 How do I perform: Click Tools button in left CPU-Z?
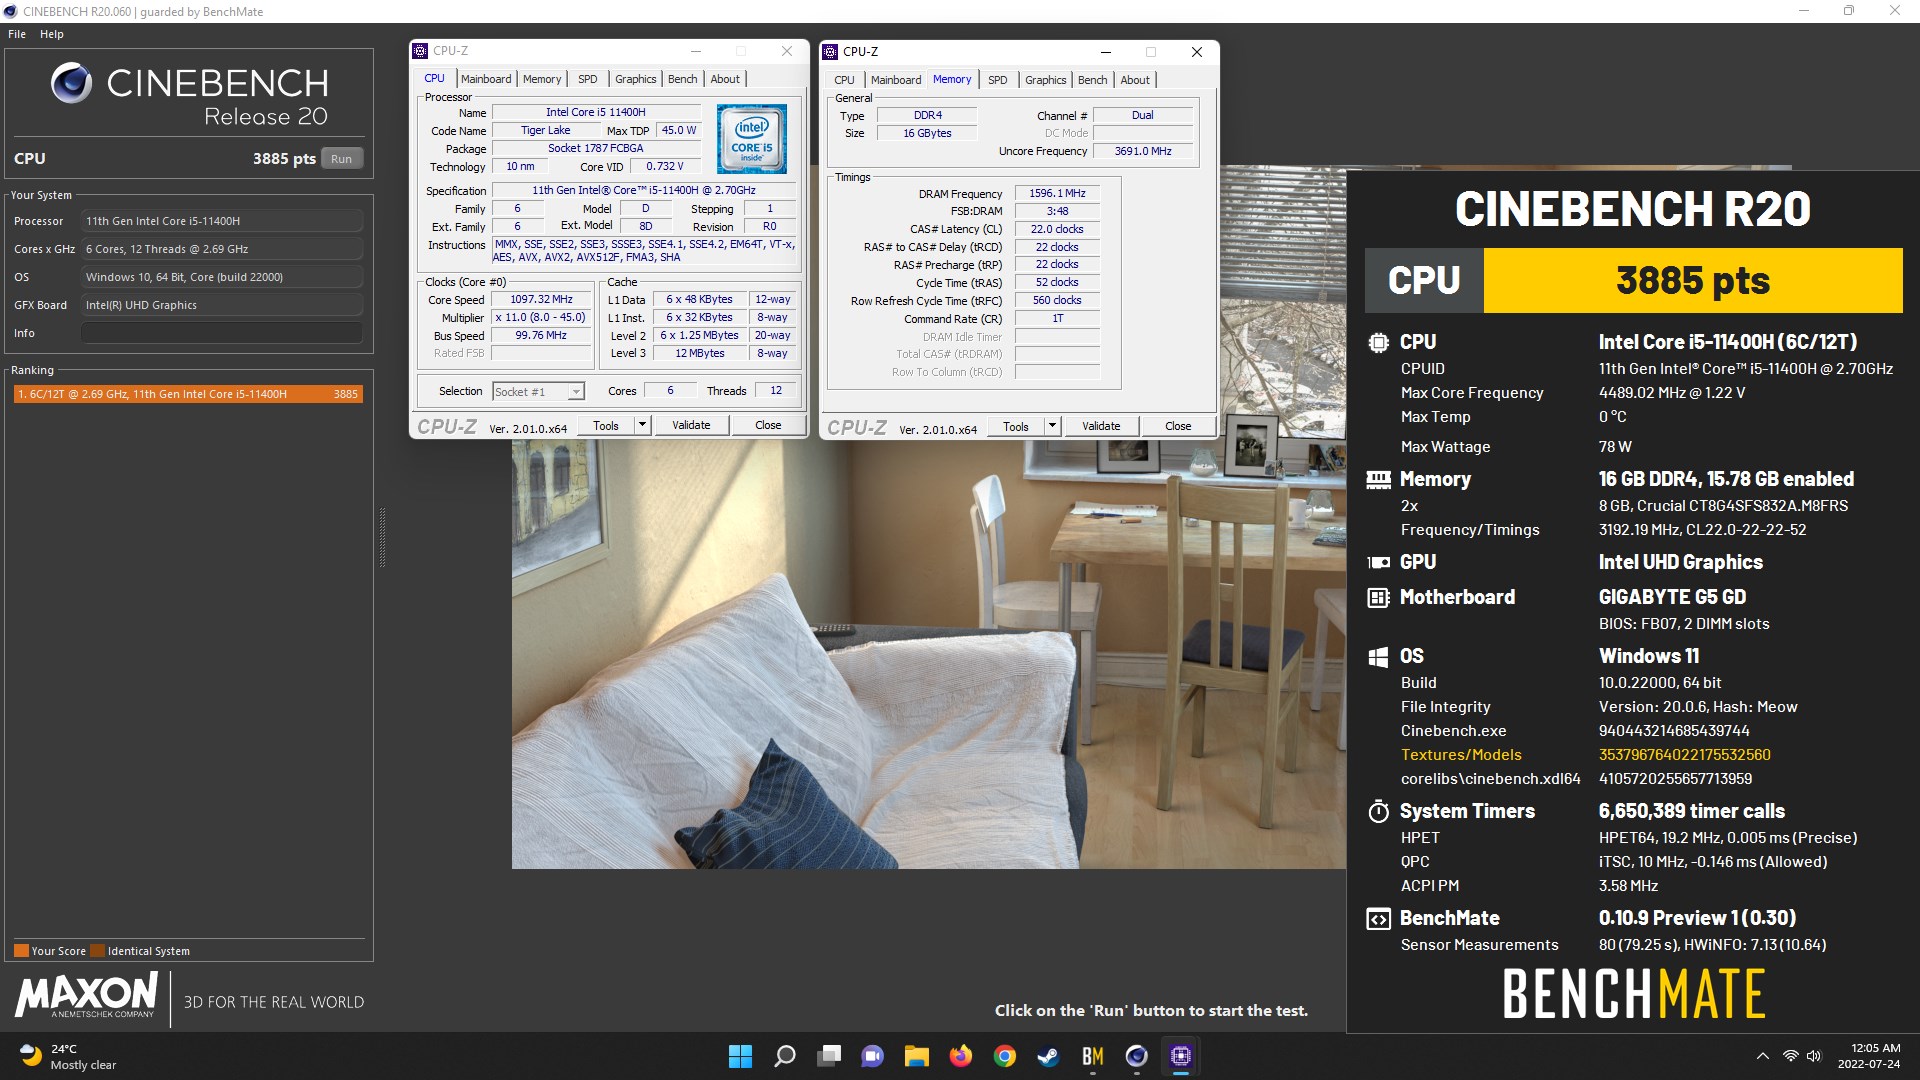click(606, 426)
